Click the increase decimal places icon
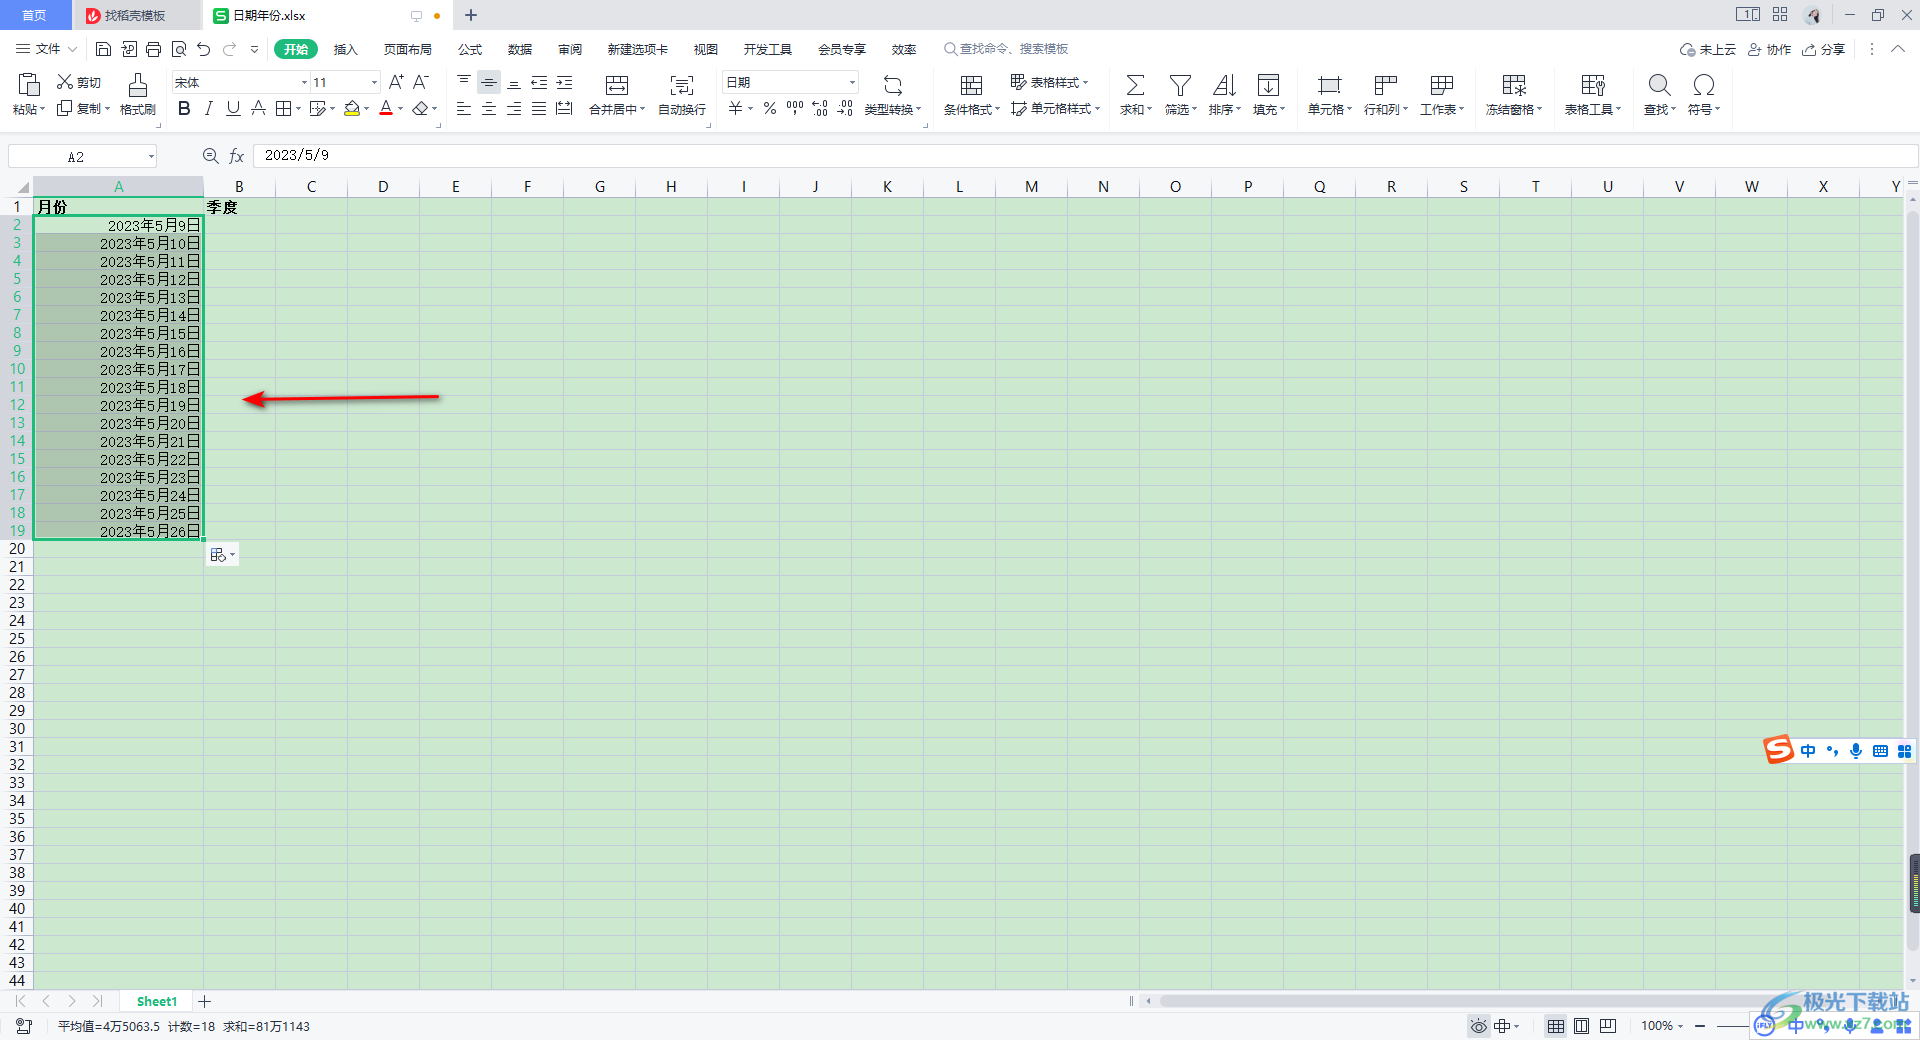The width and height of the screenshot is (1920, 1040). point(820,108)
